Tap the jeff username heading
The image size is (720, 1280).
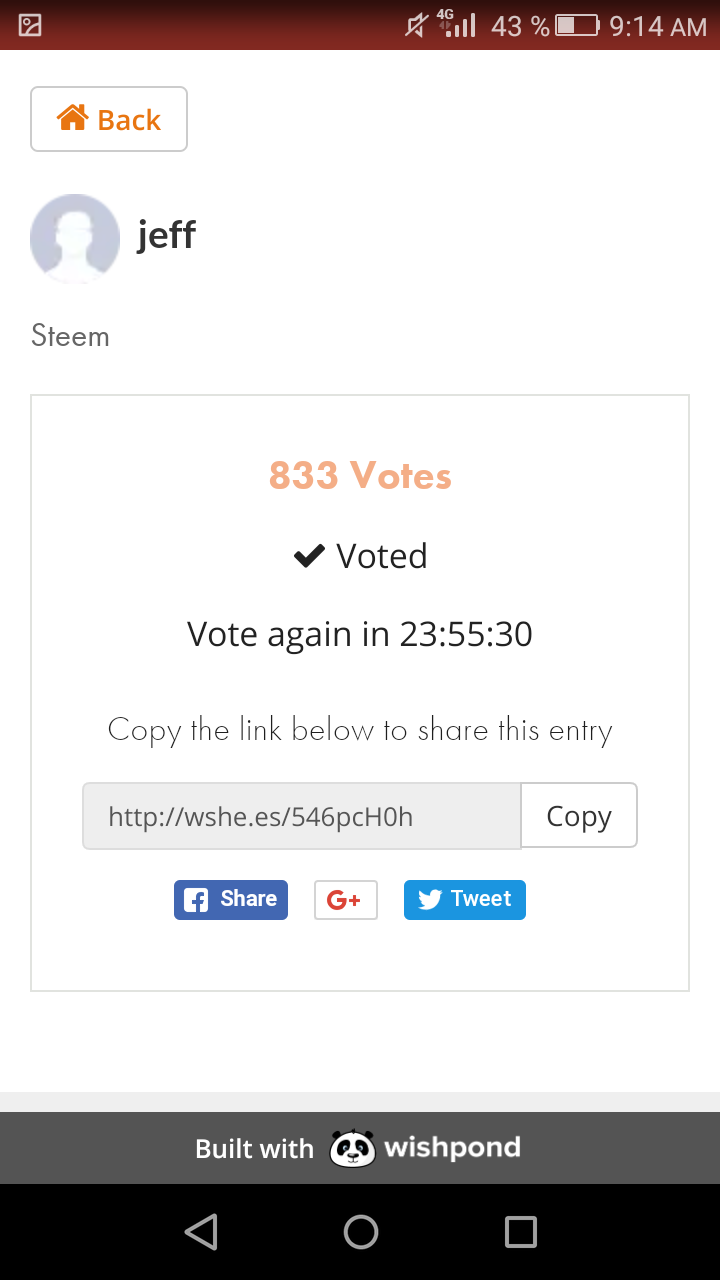pyautogui.click(x=166, y=235)
